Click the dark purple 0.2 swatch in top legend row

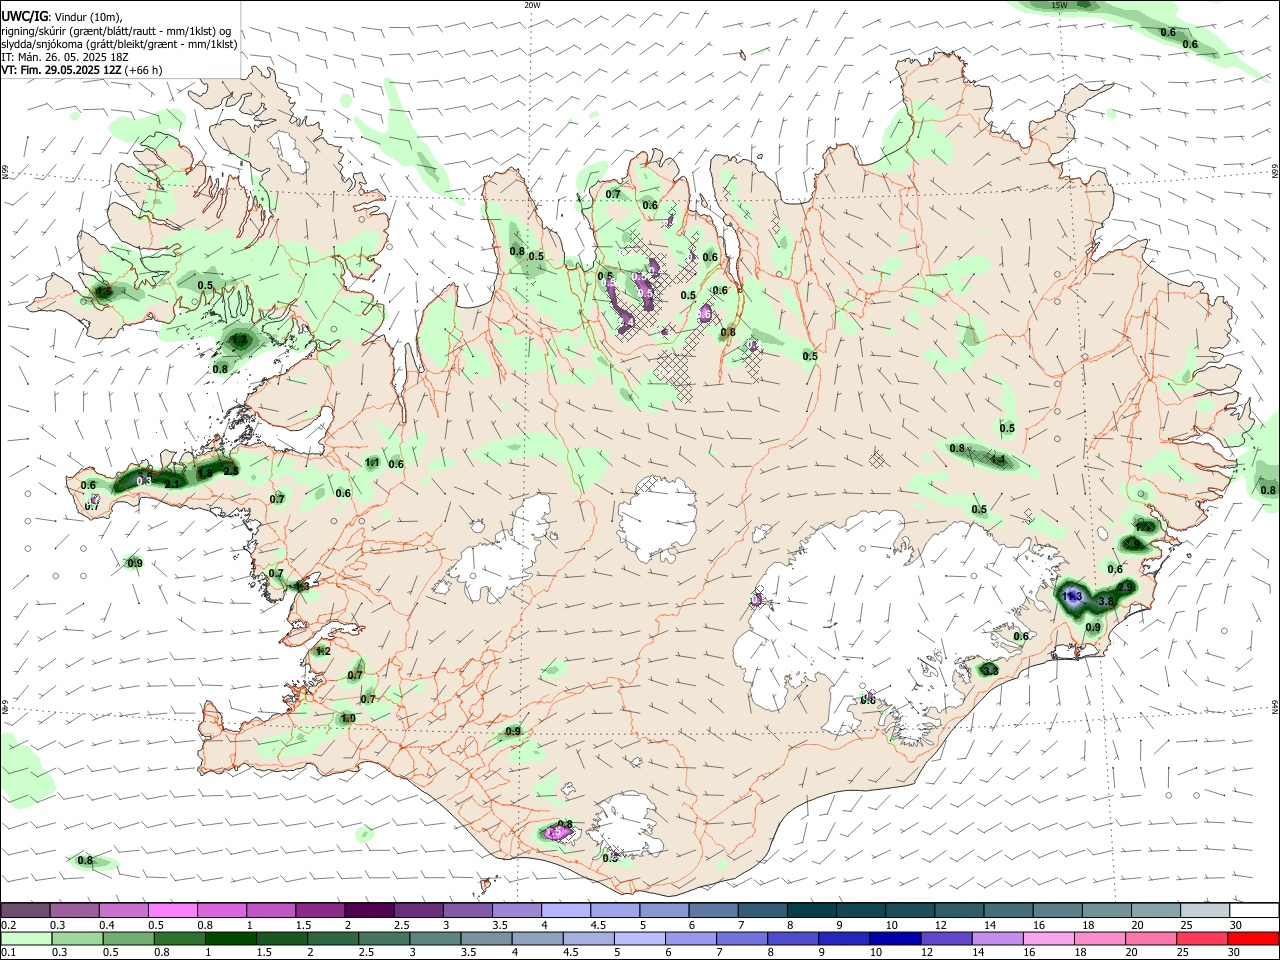coord(24,910)
